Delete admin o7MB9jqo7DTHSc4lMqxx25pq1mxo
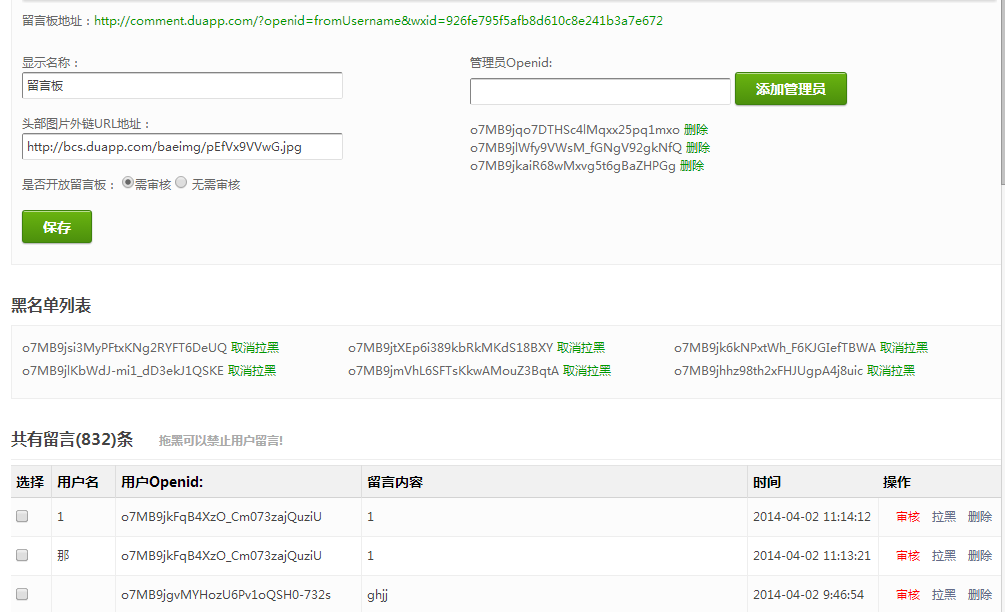This screenshot has height=612, width=1005. (696, 130)
